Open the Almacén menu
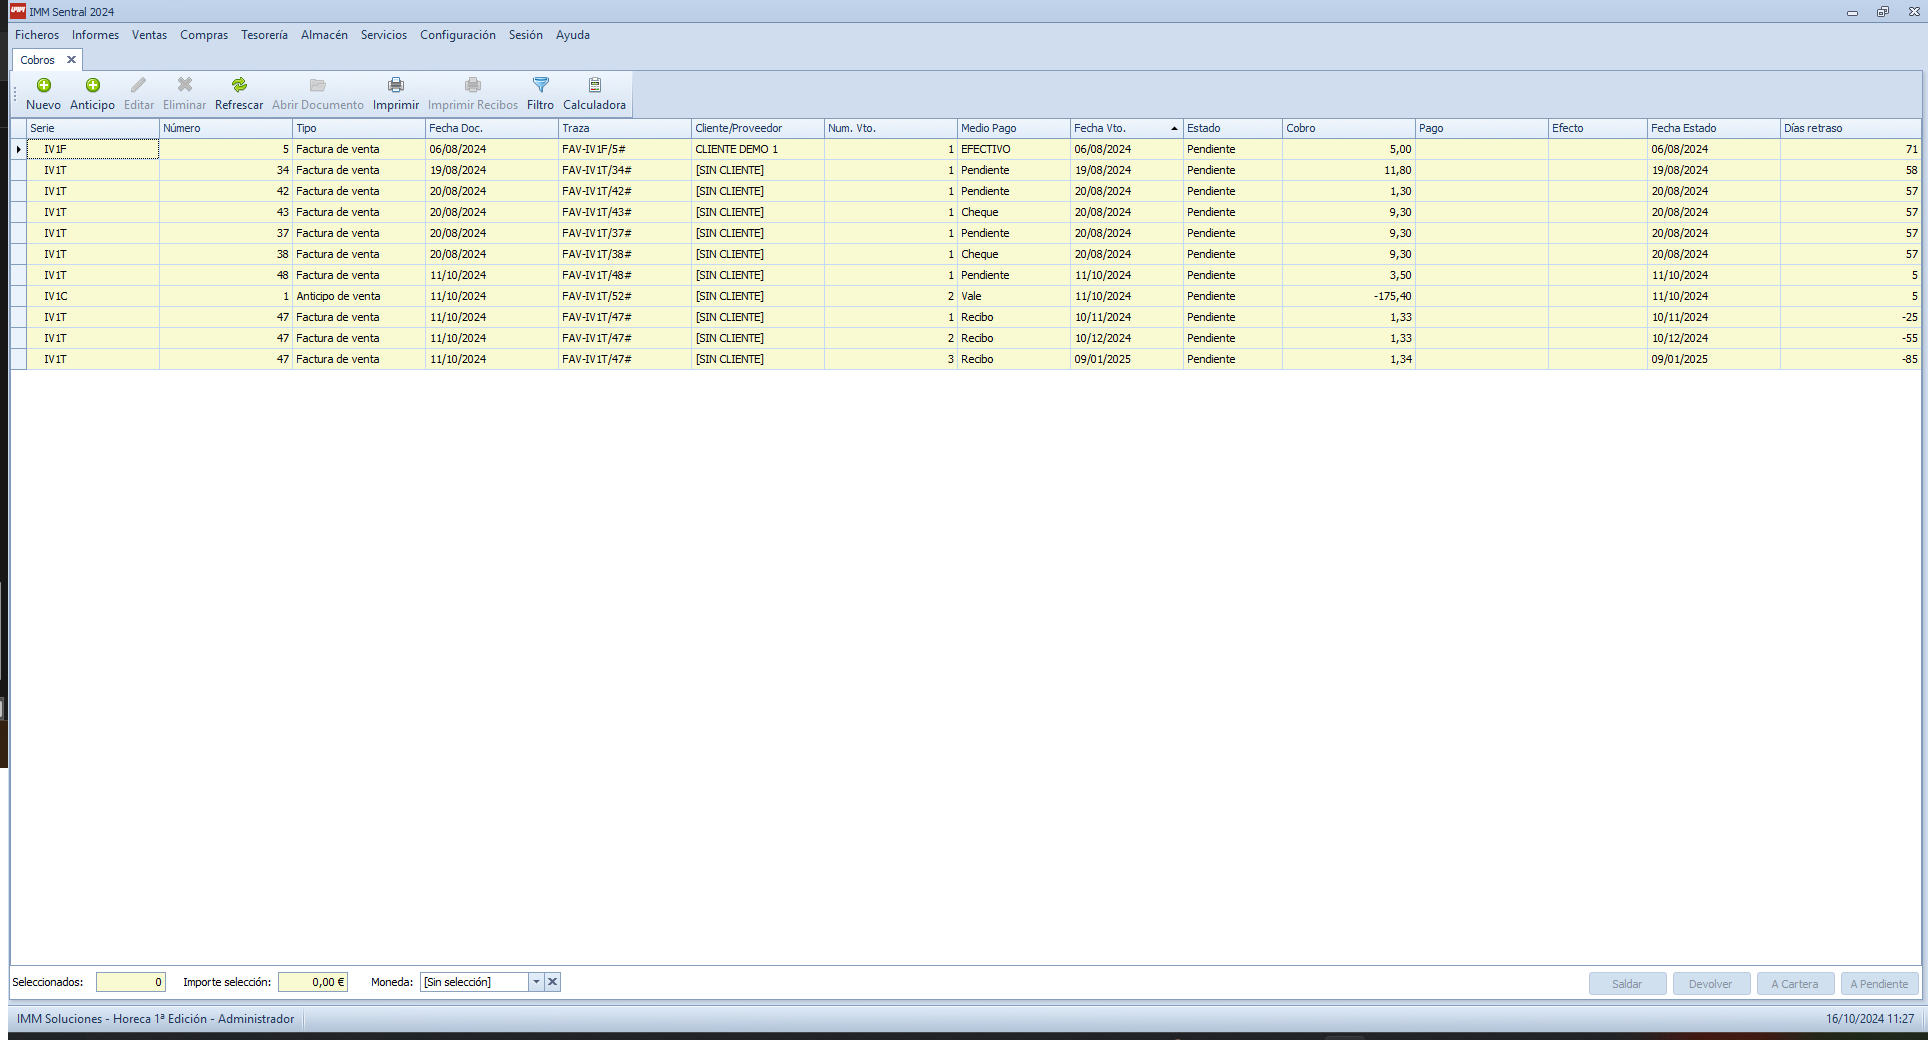Viewport: 1928px width, 1040px height. pos(324,35)
